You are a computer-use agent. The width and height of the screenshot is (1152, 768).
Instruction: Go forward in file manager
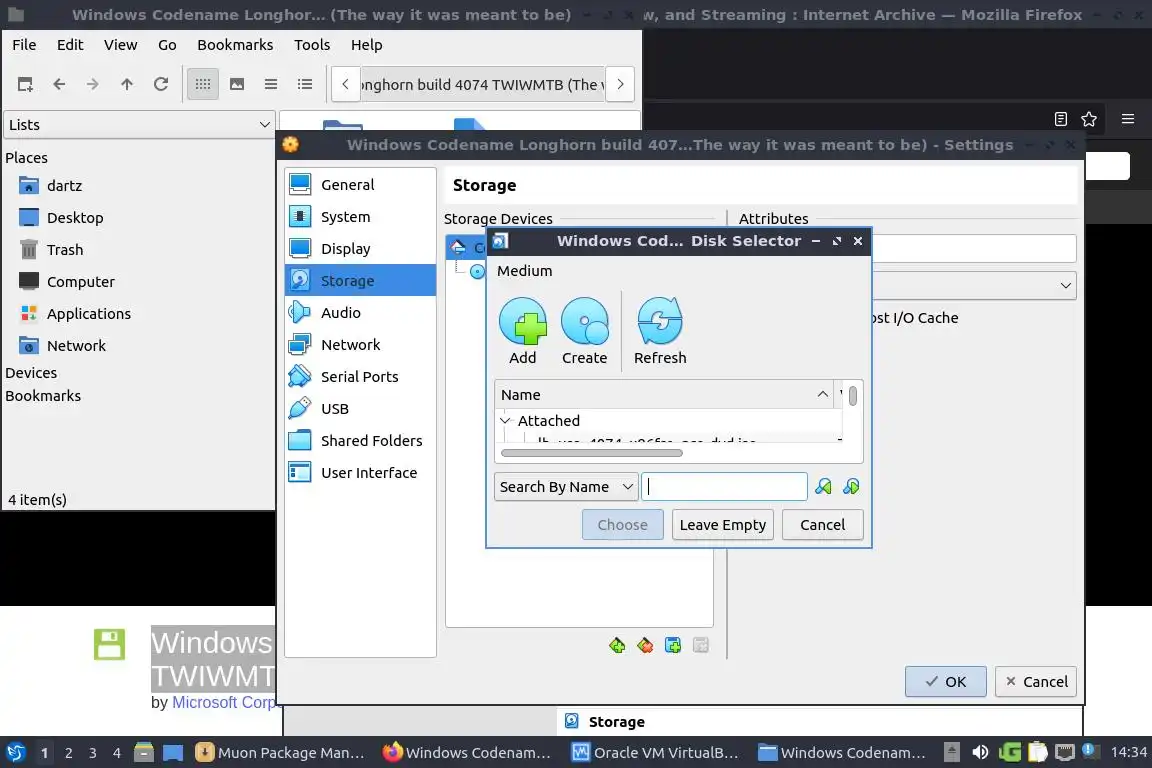click(93, 84)
